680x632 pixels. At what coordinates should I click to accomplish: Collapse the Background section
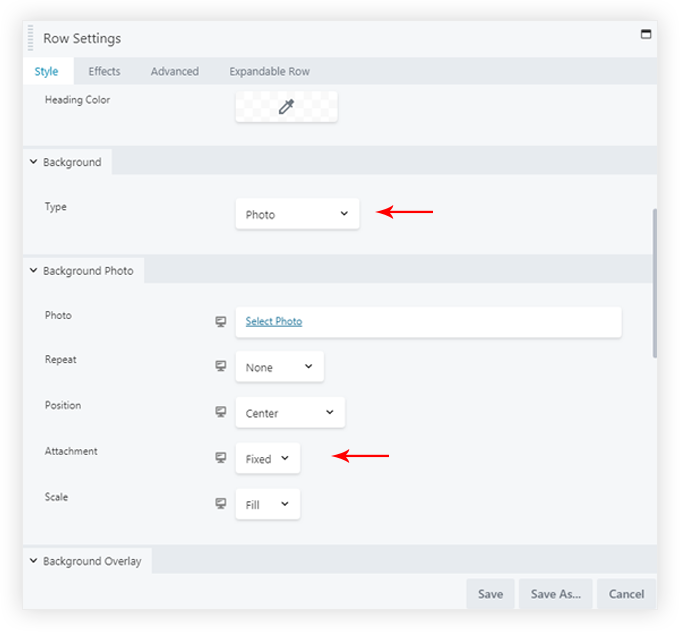tap(64, 162)
